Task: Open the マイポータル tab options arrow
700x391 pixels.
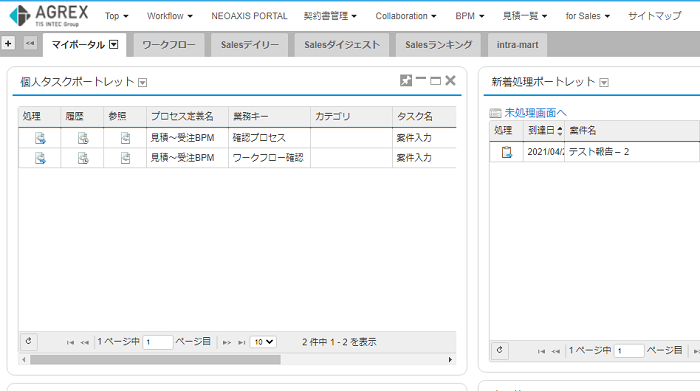Action: point(114,44)
